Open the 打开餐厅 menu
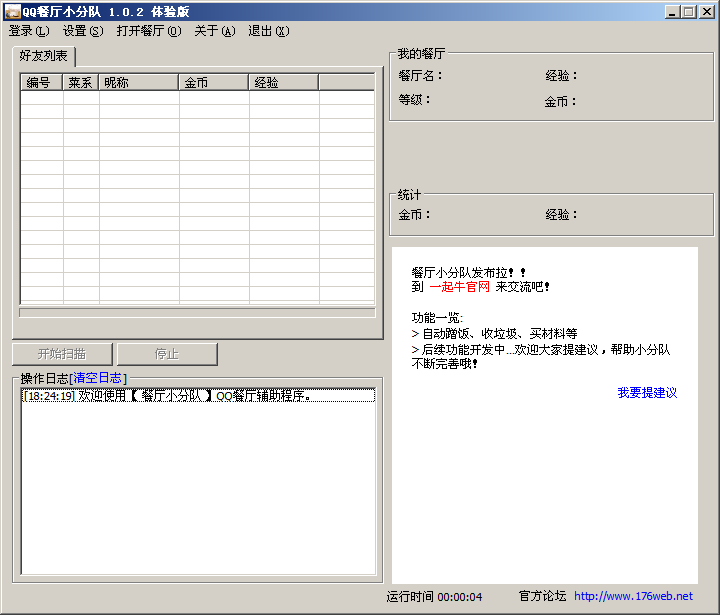Viewport: 720px width, 615px height. (148, 31)
